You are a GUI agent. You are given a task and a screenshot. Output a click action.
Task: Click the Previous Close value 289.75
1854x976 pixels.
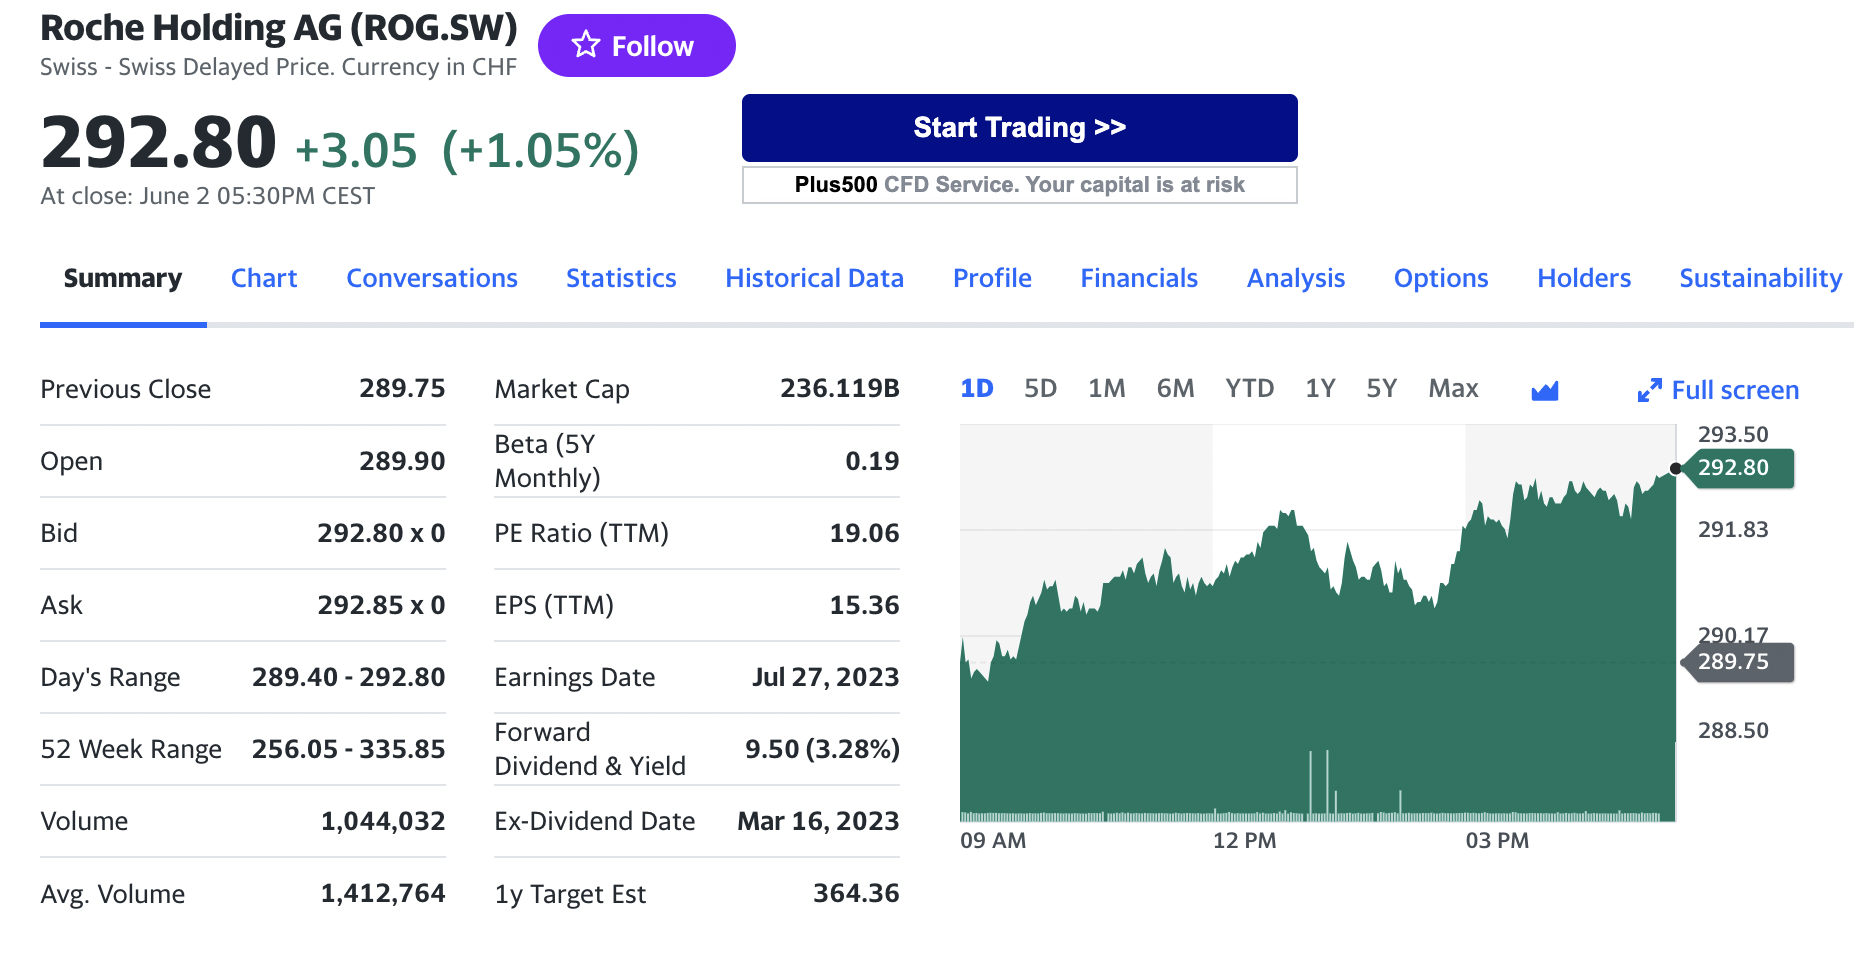(x=402, y=388)
